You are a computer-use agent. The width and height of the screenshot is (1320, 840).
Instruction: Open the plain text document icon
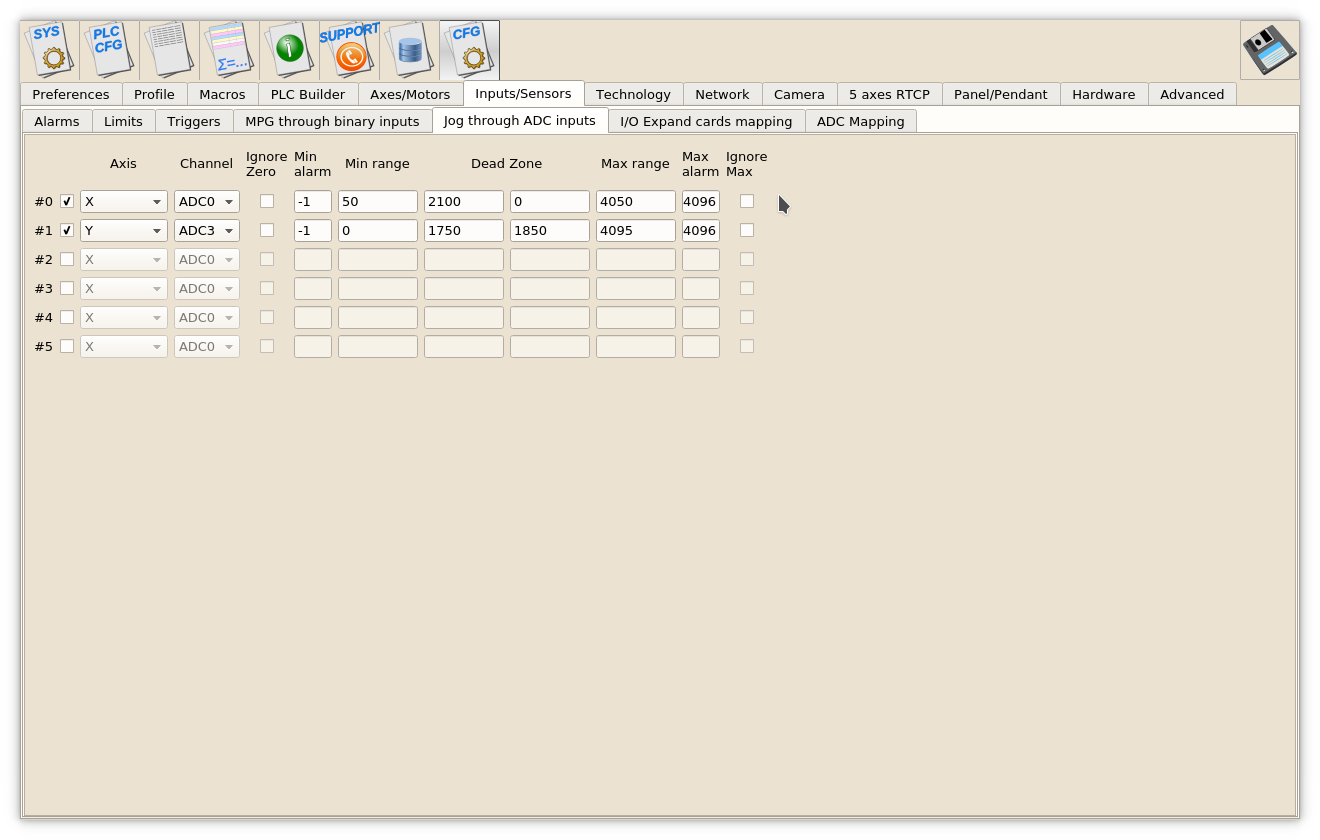[169, 50]
